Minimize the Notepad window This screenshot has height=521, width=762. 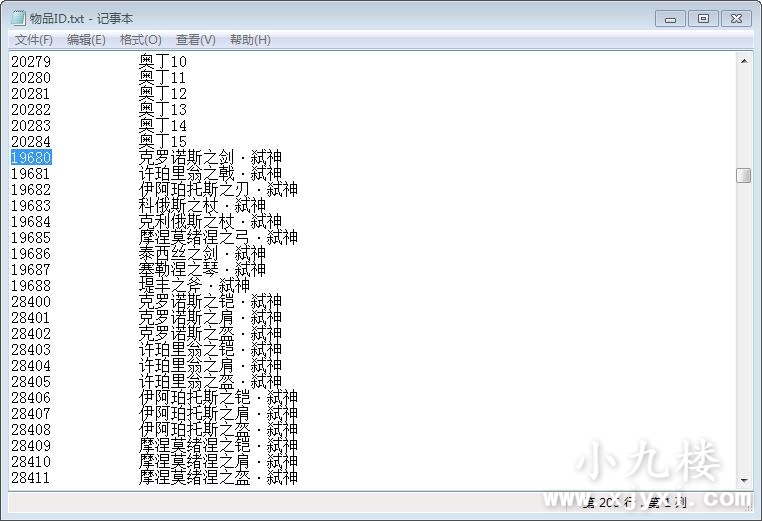tap(670, 19)
